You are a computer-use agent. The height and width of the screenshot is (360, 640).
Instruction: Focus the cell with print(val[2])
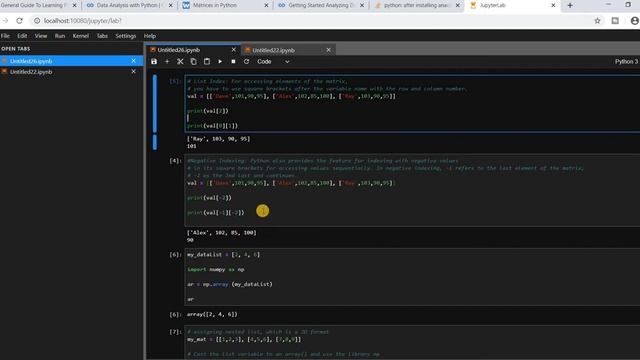[412, 103]
